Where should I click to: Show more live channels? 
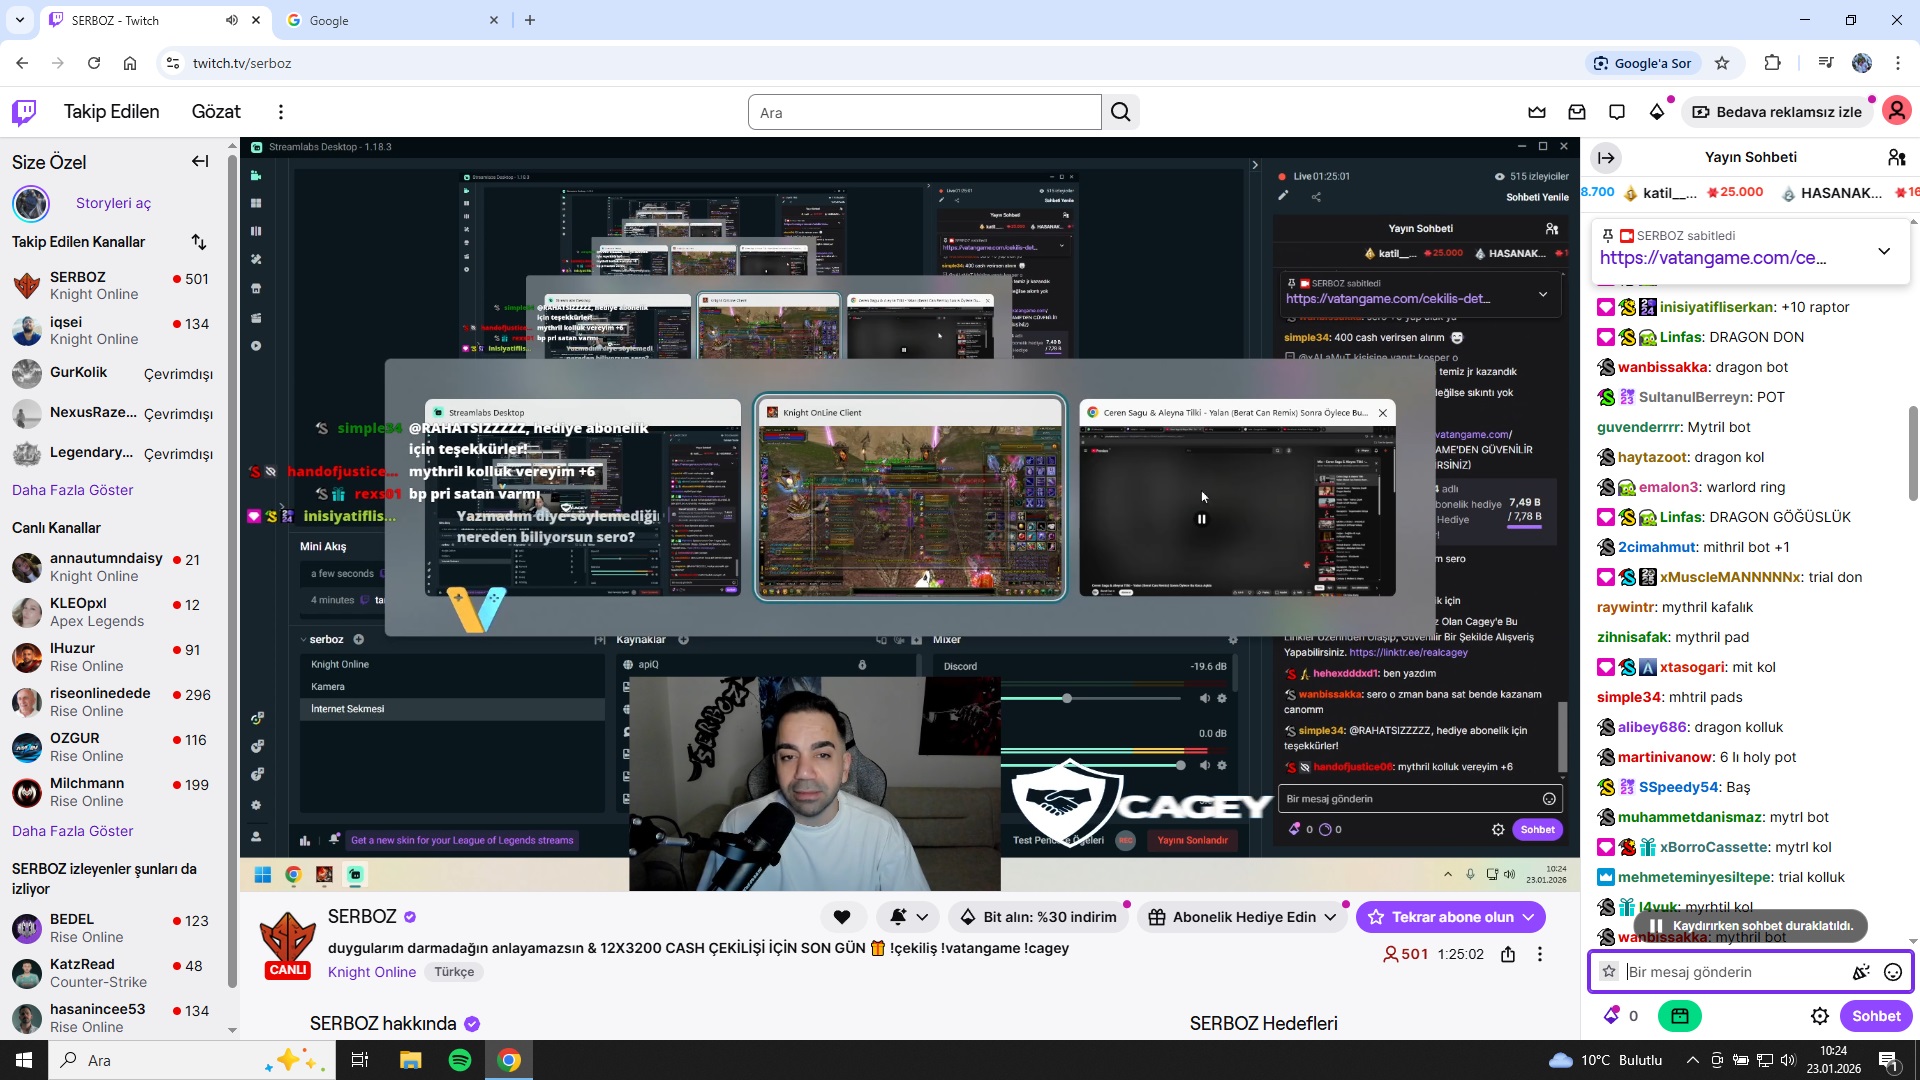point(72,831)
